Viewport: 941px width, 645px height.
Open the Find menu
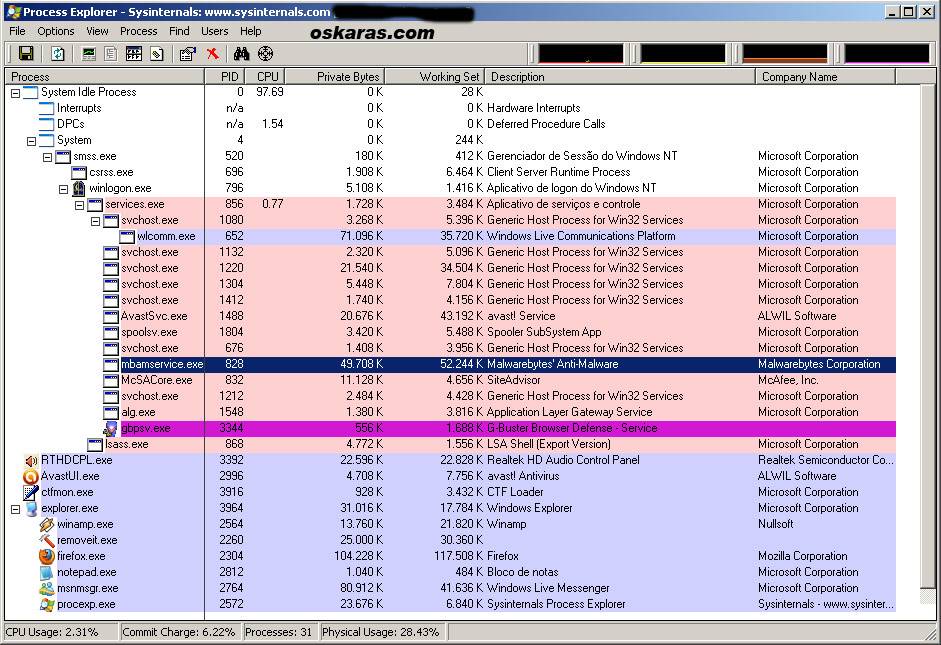pyautogui.click(x=179, y=31)
